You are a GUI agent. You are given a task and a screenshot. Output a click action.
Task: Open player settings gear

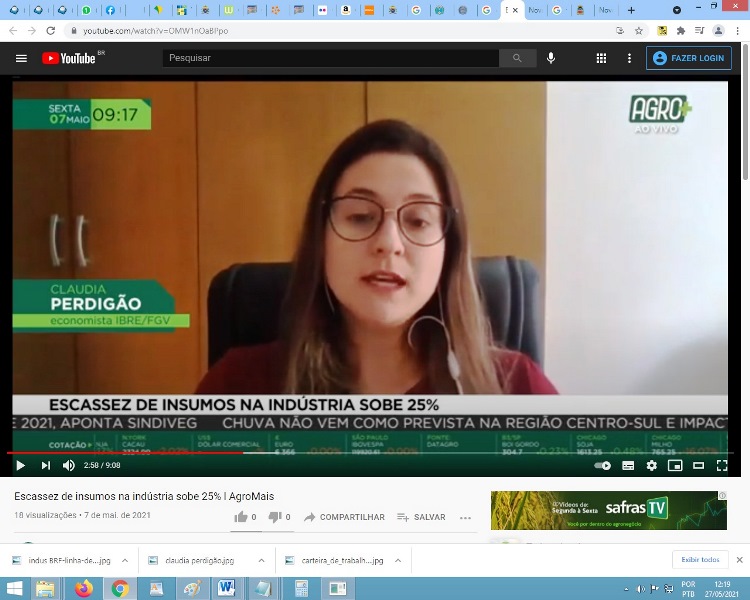(x=651, y=466)
